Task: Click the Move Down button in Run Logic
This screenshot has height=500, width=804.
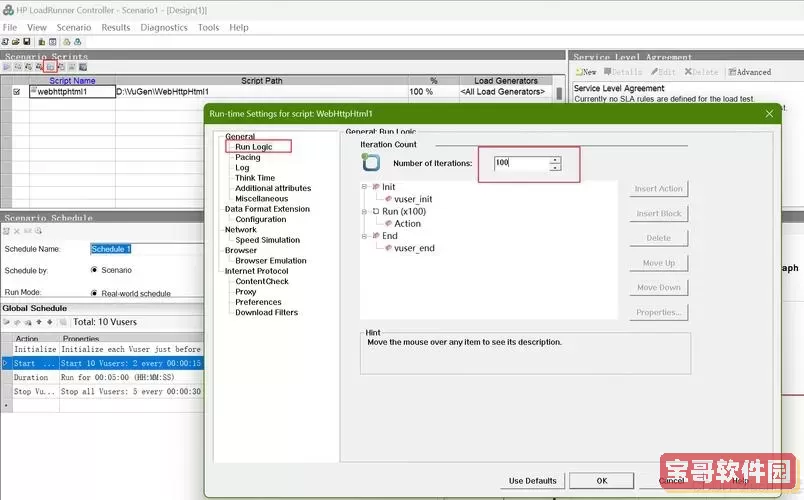Action: (658, 288)
